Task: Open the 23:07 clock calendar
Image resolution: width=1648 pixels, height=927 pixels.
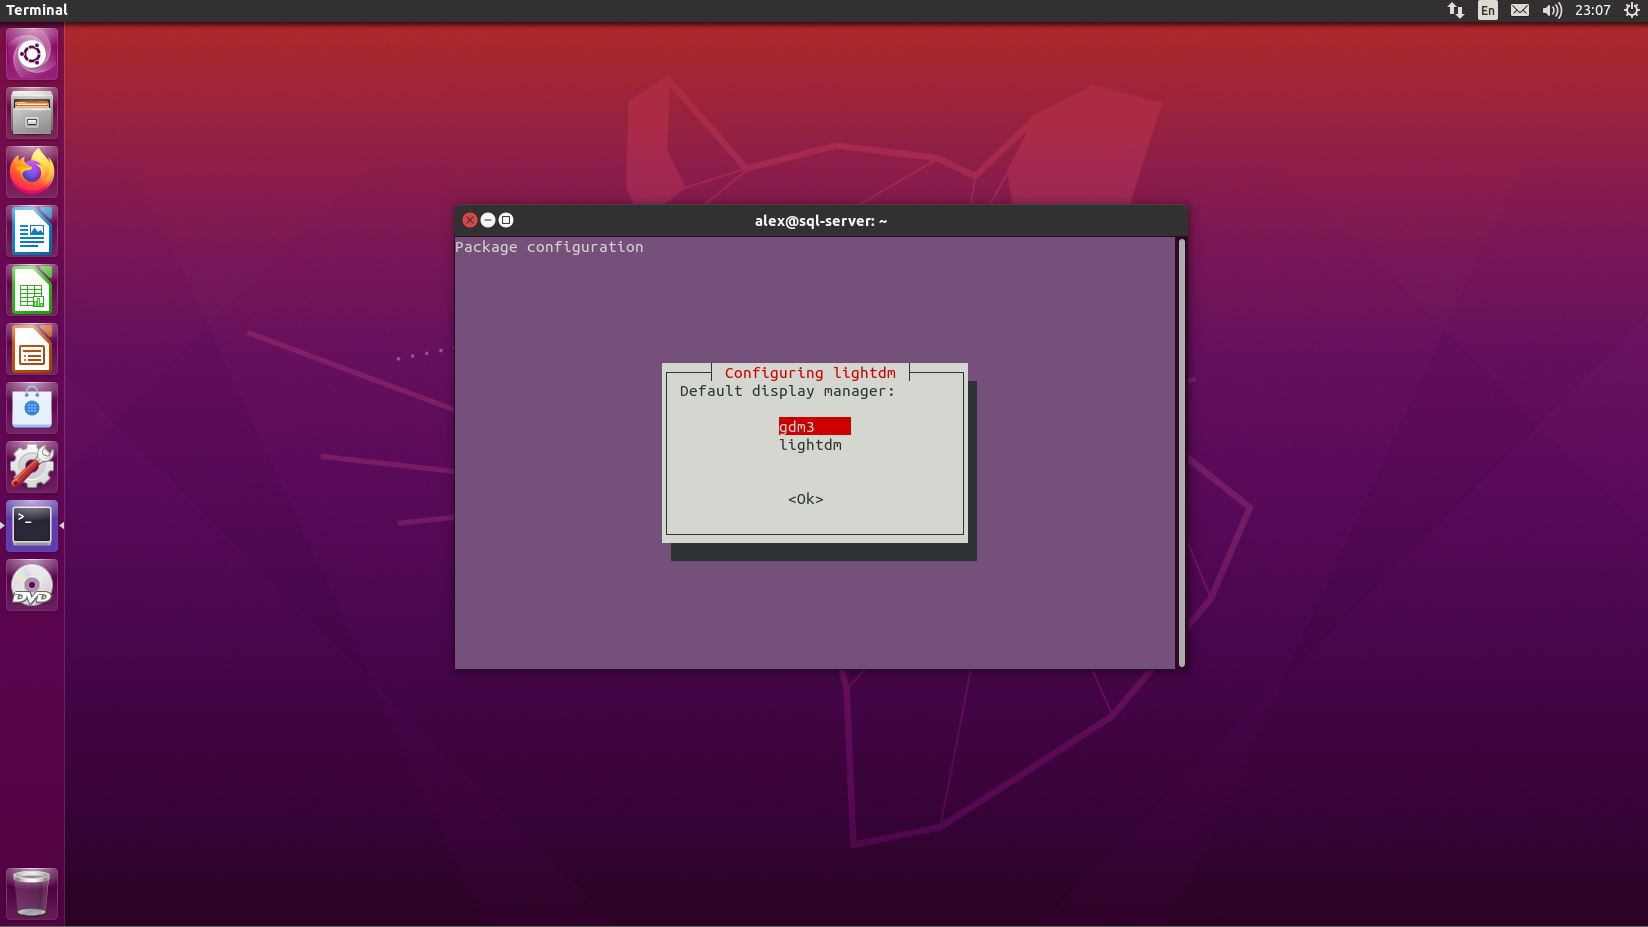Action: coord(1593,11)
